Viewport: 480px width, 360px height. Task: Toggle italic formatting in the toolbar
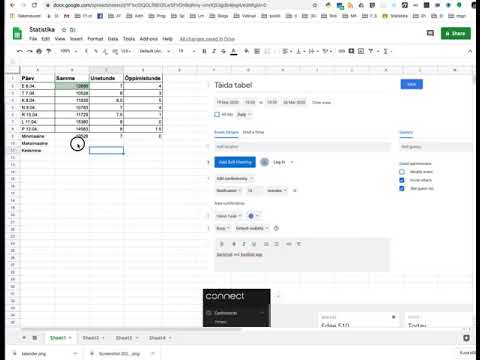[x=214, y=51]
